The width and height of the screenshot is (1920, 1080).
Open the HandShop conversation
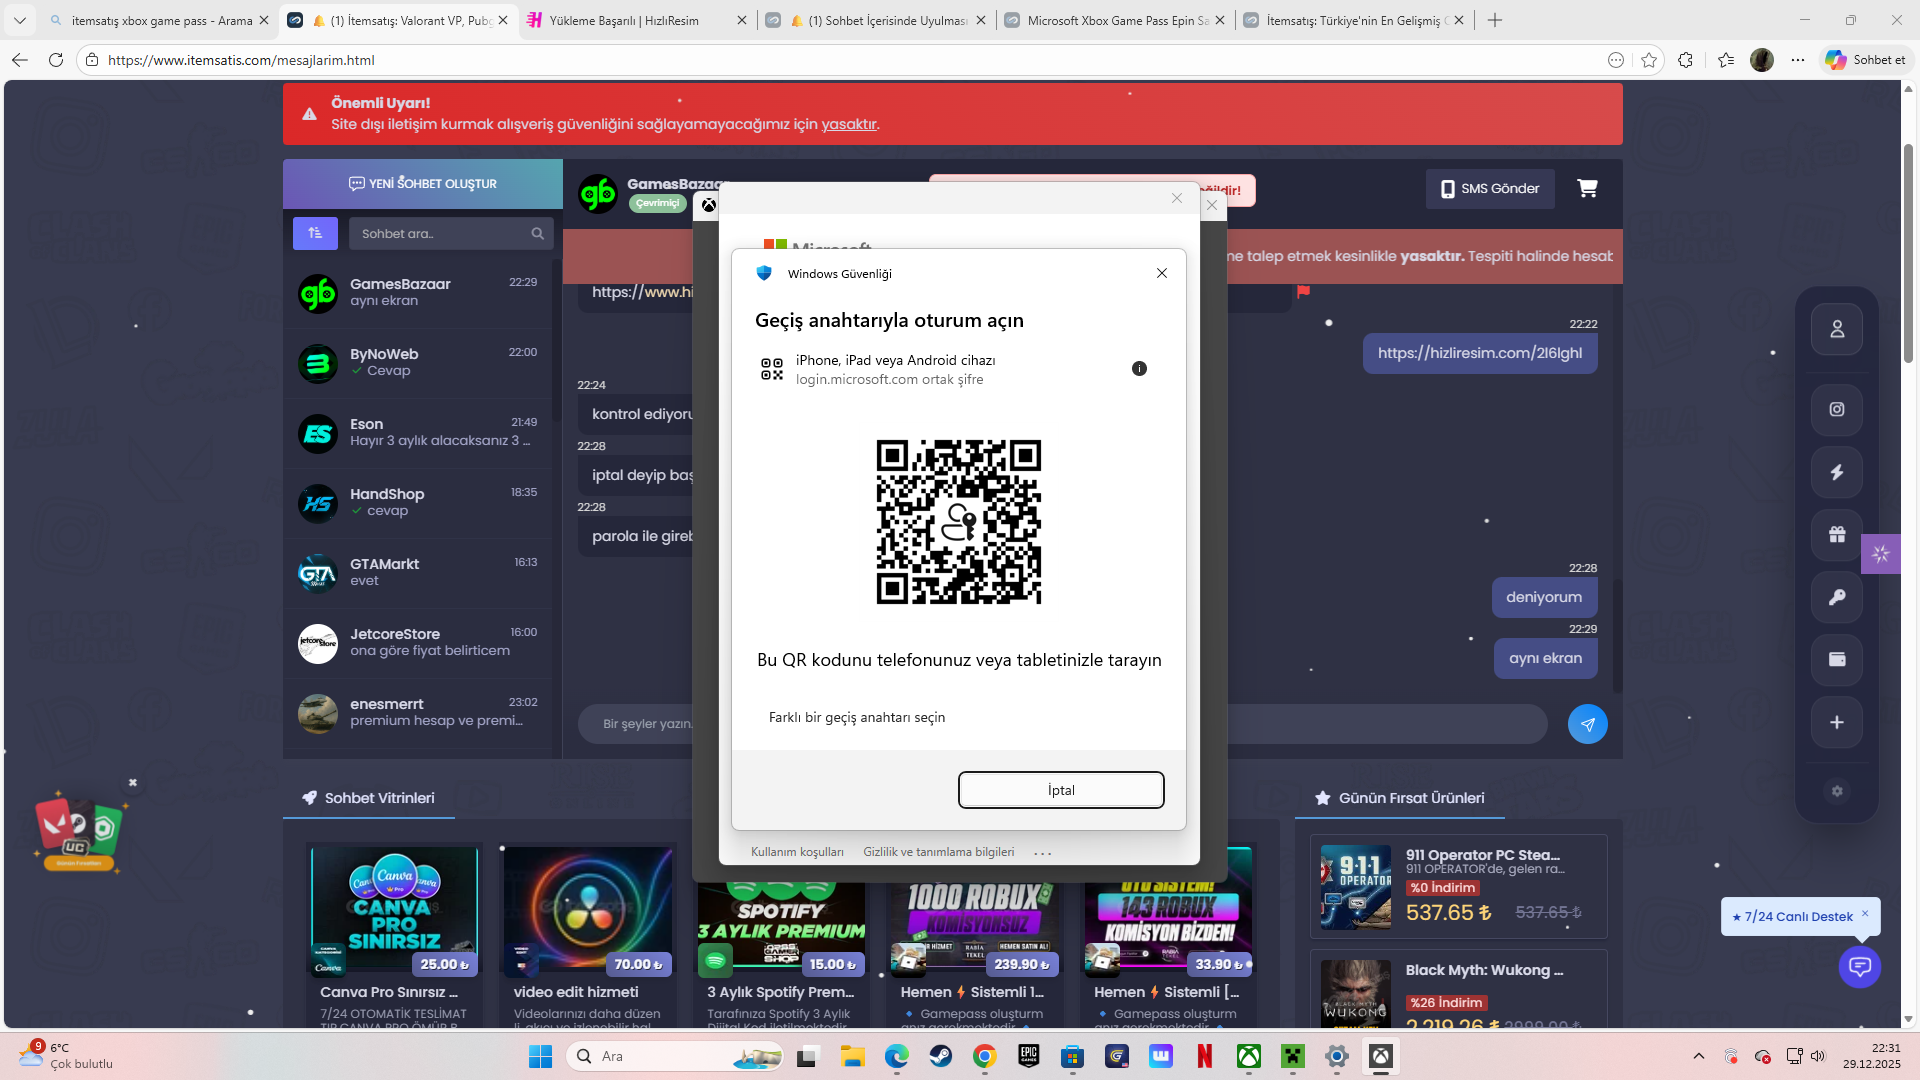click(418, 504)
